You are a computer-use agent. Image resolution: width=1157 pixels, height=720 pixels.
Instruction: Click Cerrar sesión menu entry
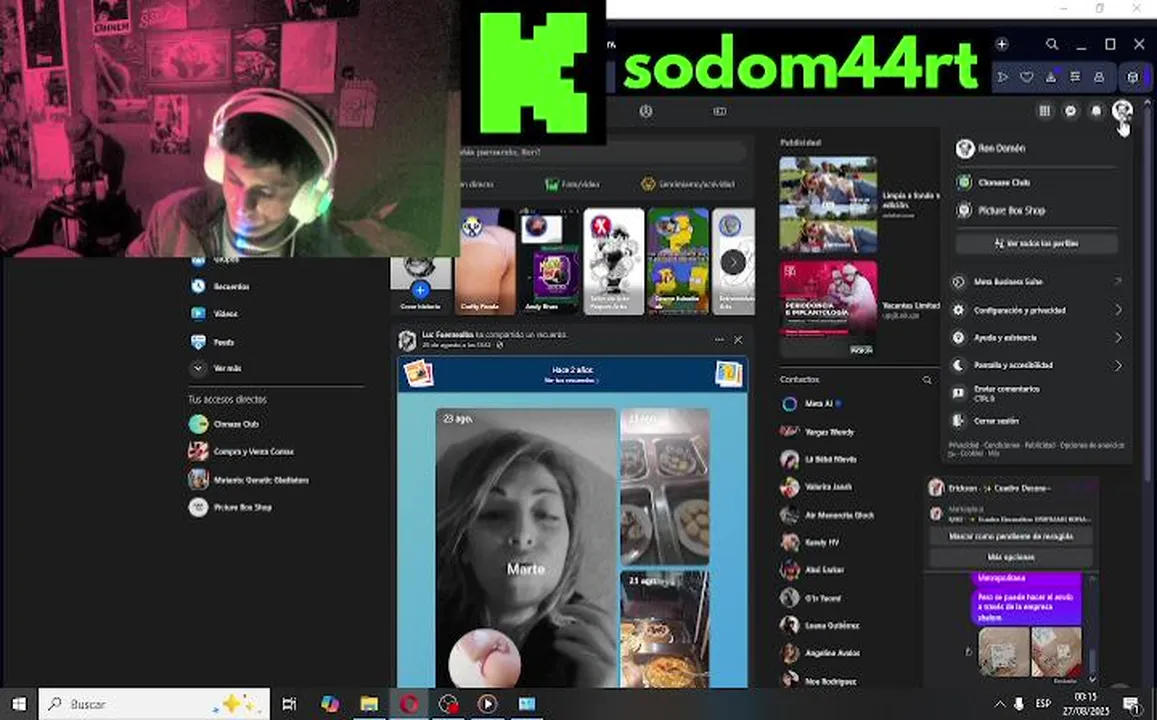[1037, 421]
